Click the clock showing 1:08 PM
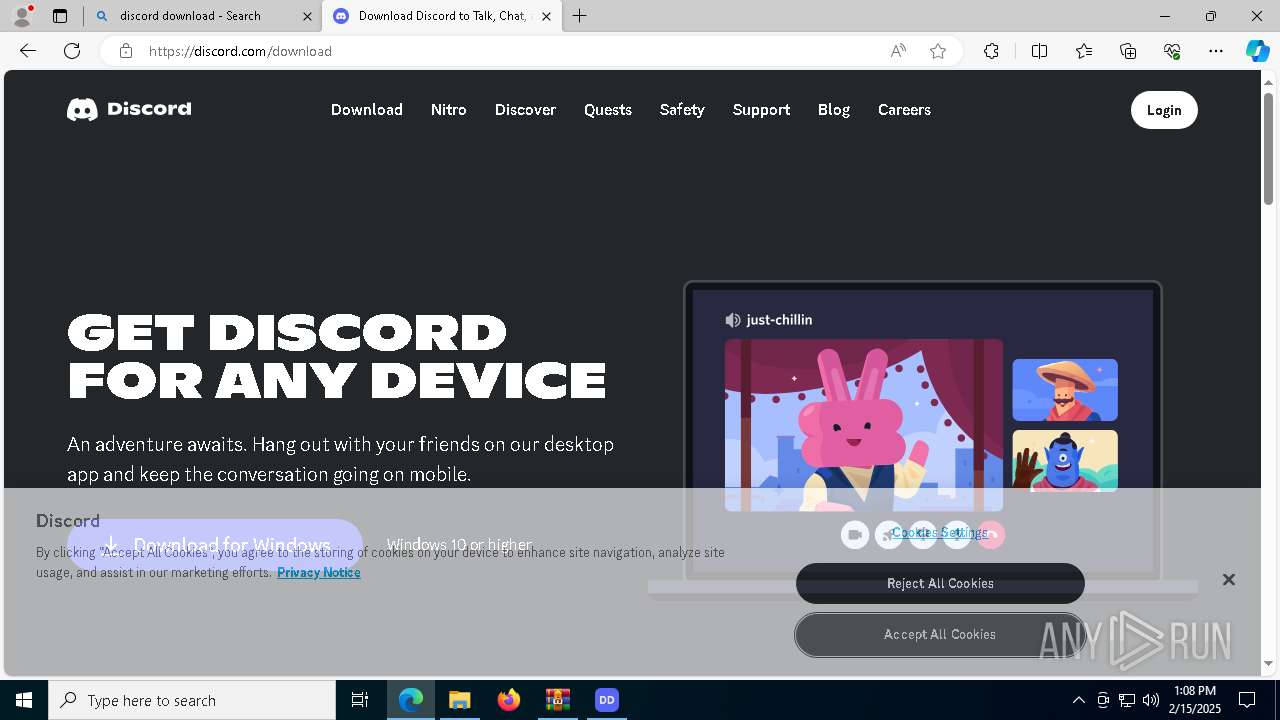This screenshot has width=1280, height=720. pos(1195,700)
